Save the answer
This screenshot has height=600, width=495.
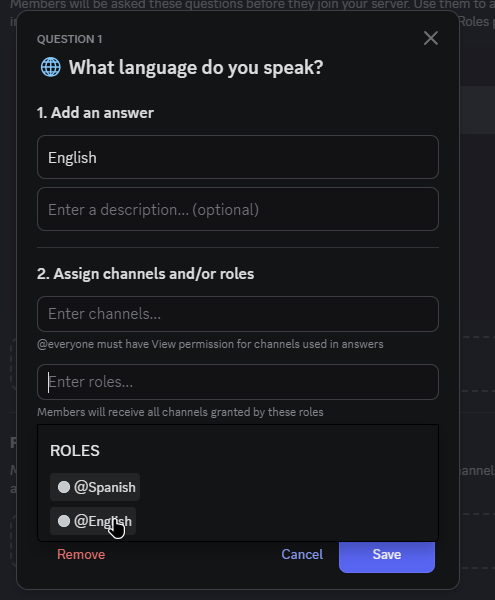click(387, 555)
